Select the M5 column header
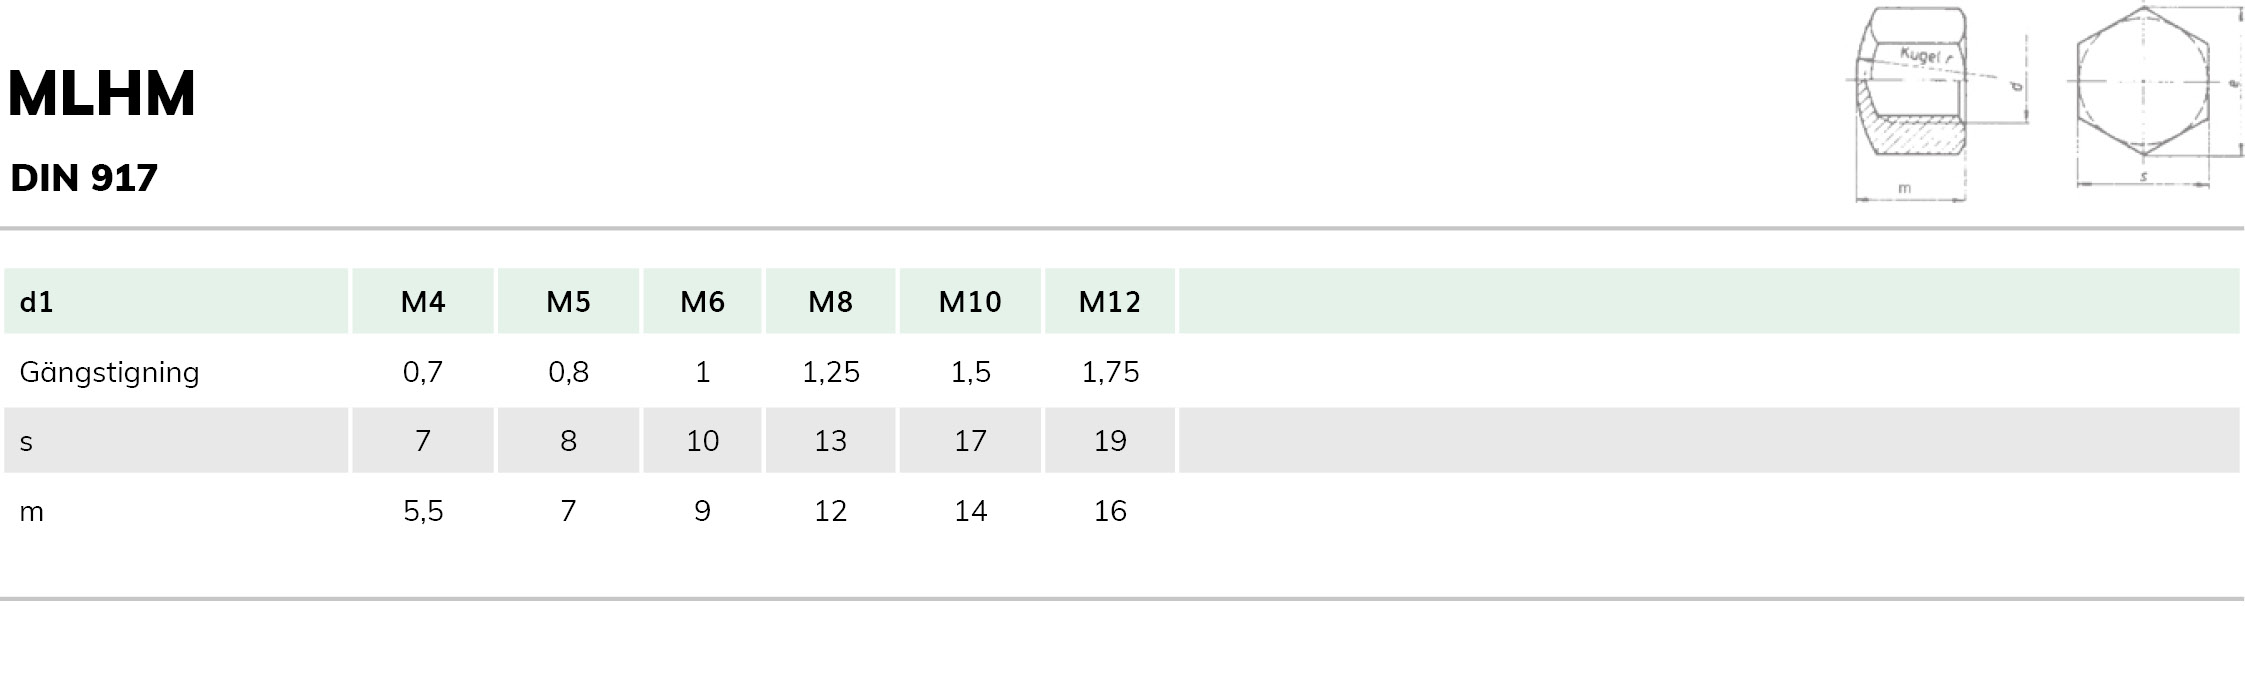2245x690 pixels. [568, 301]
